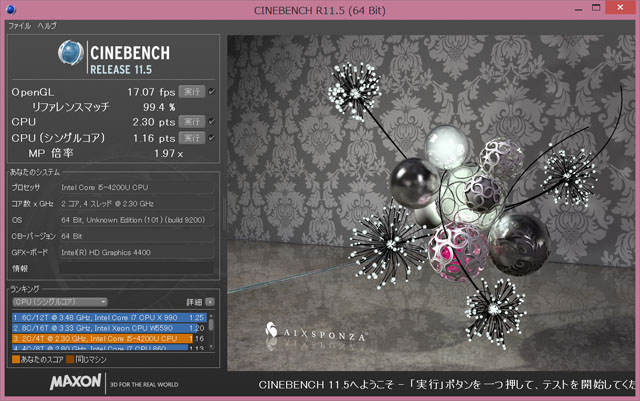Click the AIXSPONZA logo in the render
Image resolution: width=640 pixels, height=401 pixels.
click(316, 333)
